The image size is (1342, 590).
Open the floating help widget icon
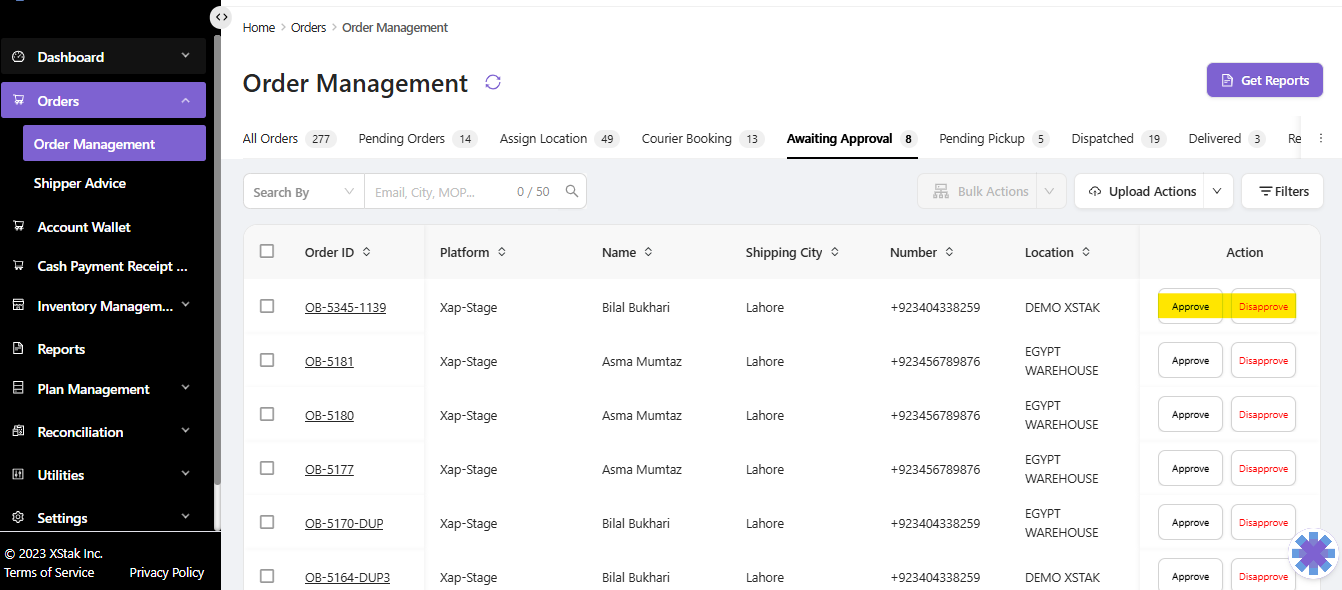[1313, 553]
